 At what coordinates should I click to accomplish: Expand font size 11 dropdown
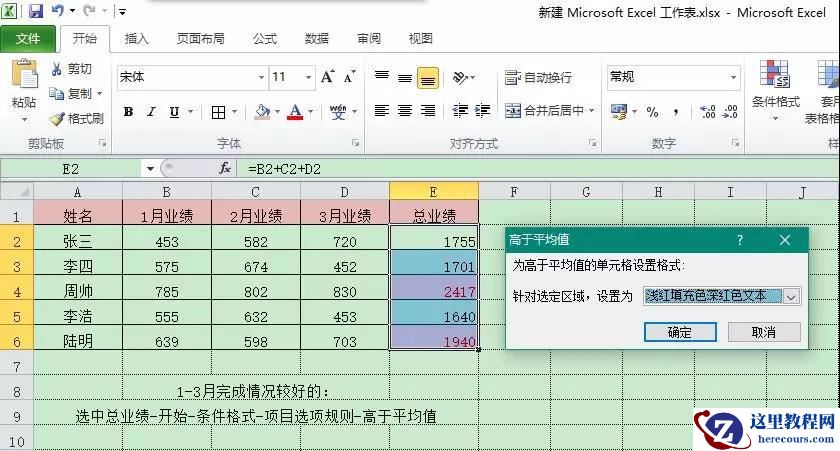click(309, 78)
